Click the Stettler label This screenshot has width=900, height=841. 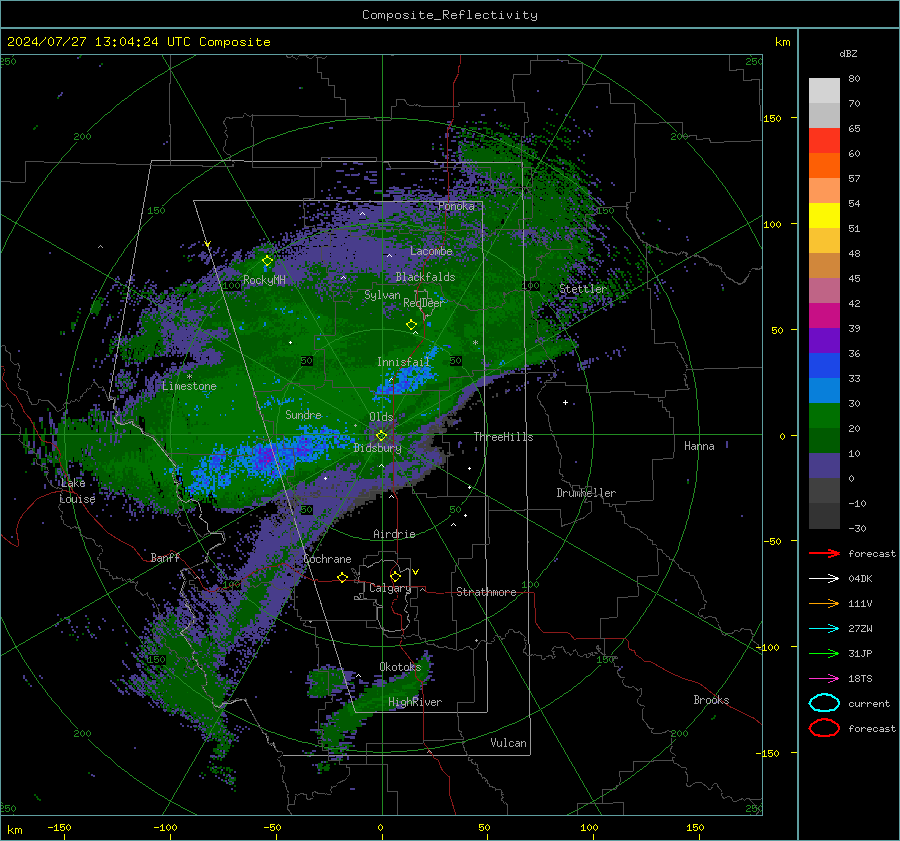(x=583, y=289)
